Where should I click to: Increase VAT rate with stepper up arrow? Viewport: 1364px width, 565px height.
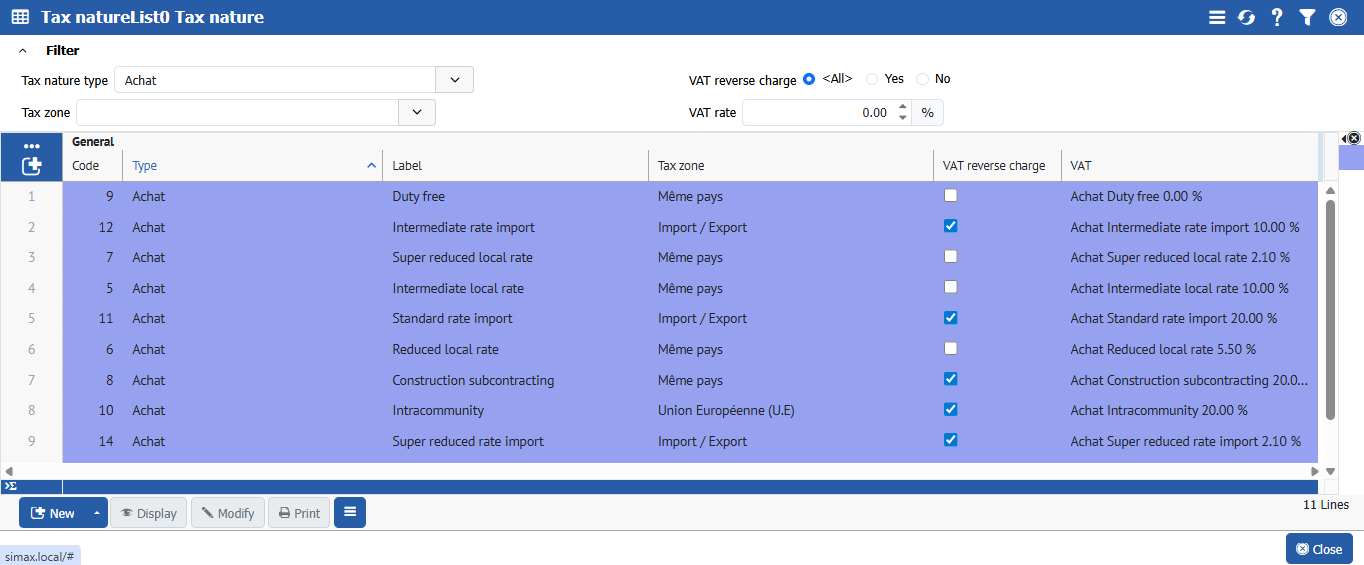pyautogui.click(x=903, y=107)
